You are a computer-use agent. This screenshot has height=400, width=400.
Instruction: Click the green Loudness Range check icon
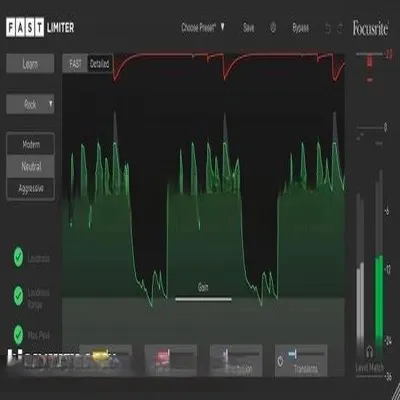(x=18, y=295)
